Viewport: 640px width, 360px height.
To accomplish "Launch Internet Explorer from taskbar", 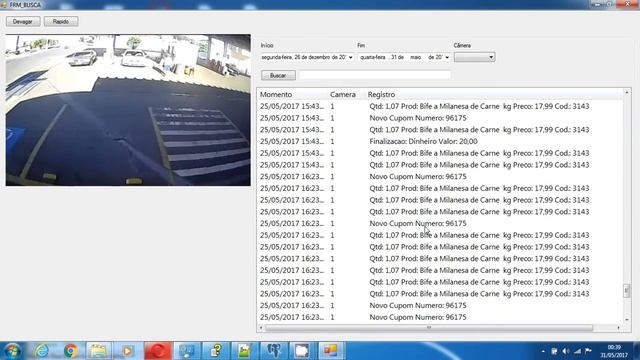I will click(42, 351).
